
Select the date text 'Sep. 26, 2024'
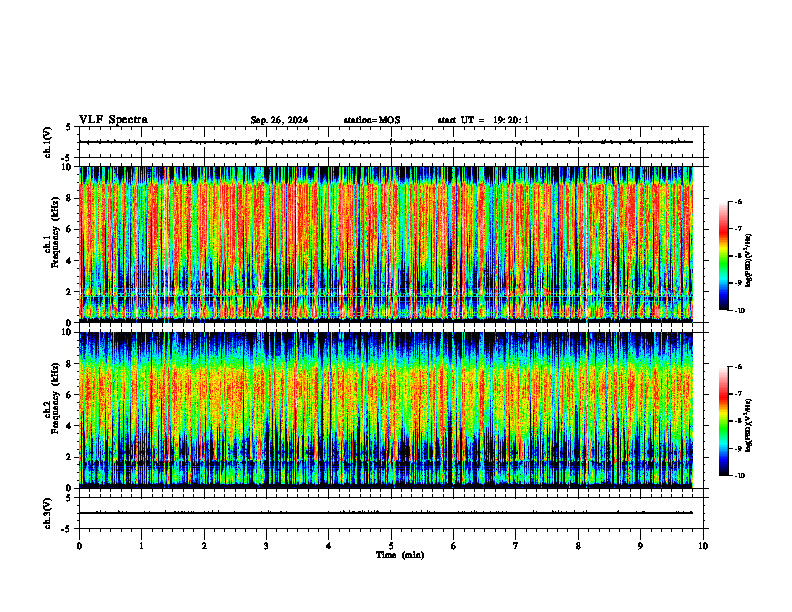279,120
